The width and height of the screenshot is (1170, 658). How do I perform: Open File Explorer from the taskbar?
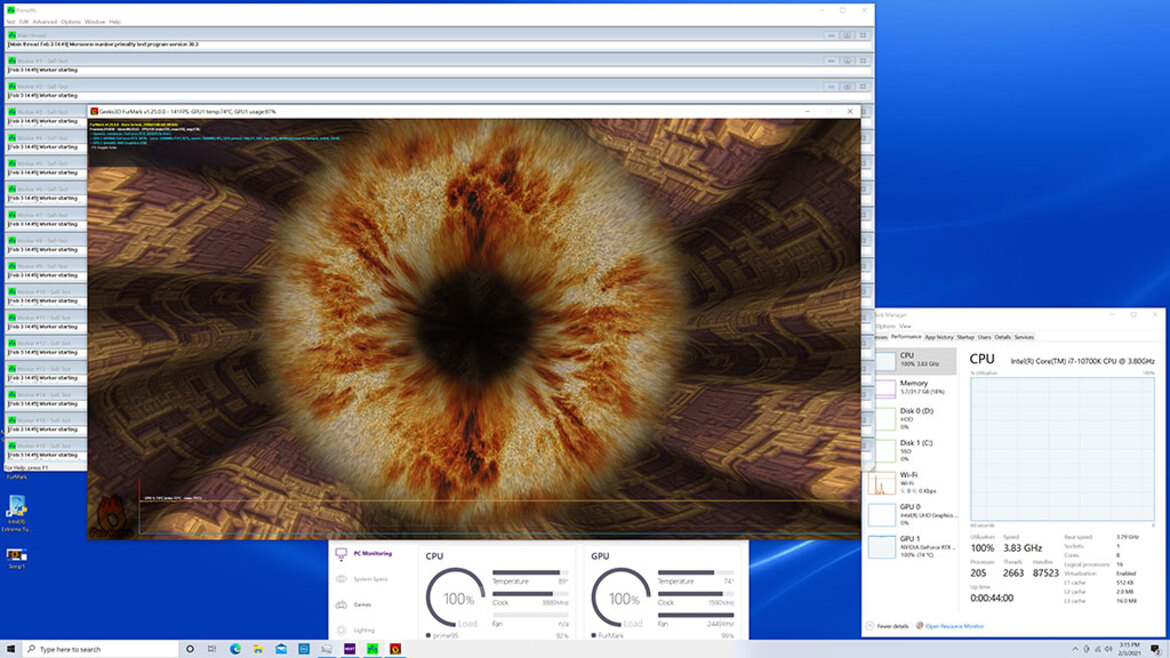[258, 649]
